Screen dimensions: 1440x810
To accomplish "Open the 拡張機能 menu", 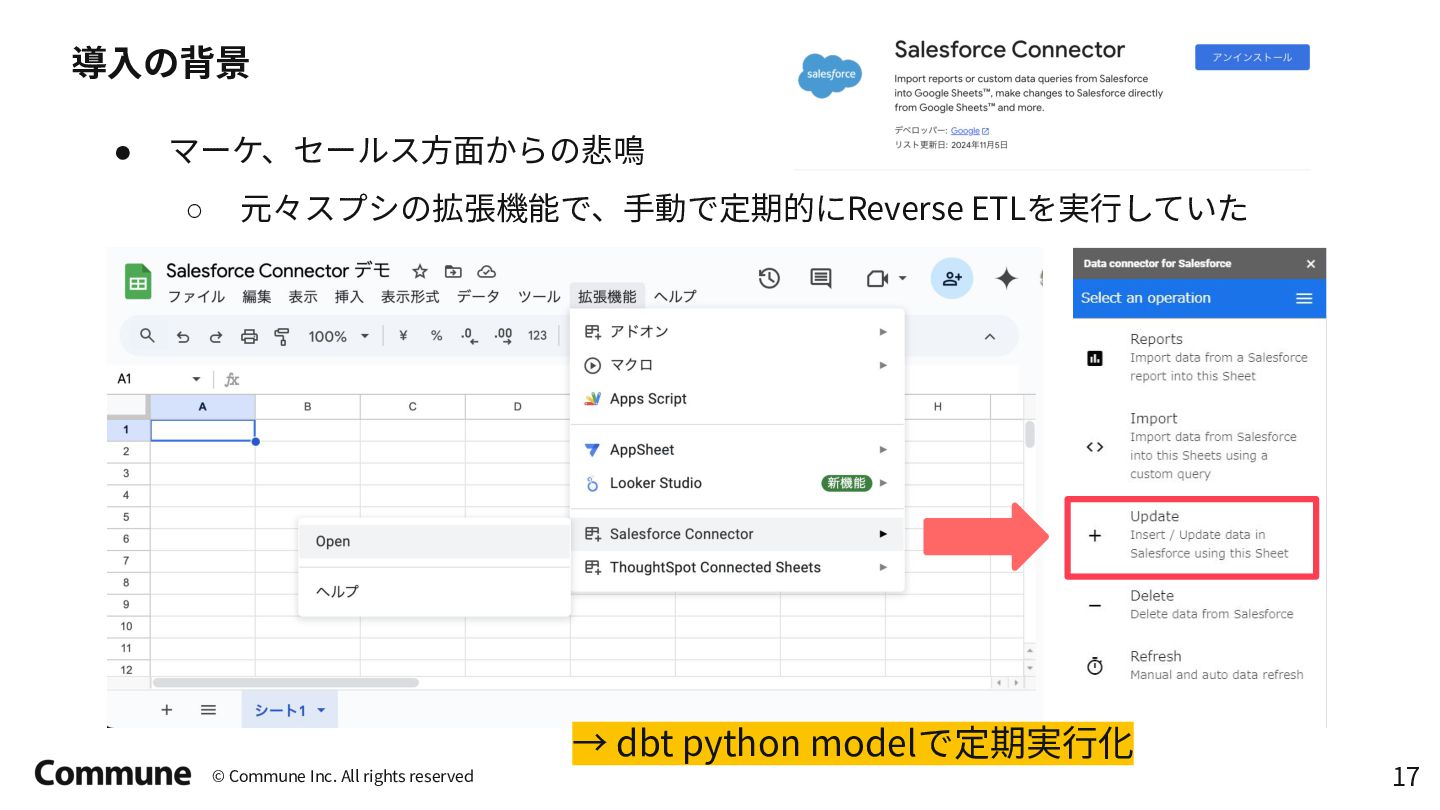I will [607, 297].
